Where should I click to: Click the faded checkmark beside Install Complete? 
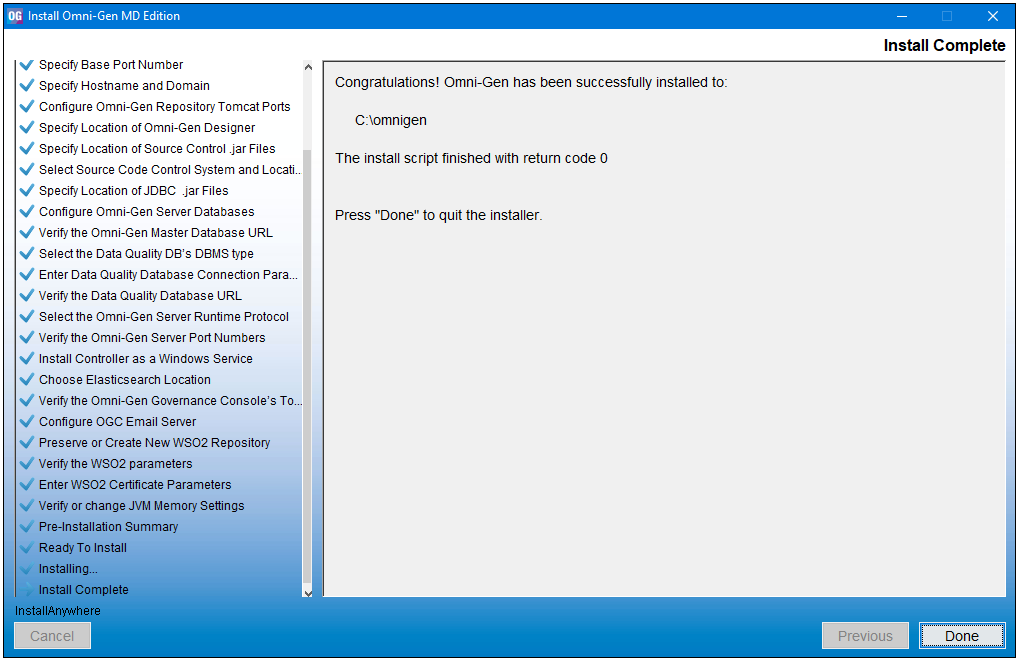26,589
